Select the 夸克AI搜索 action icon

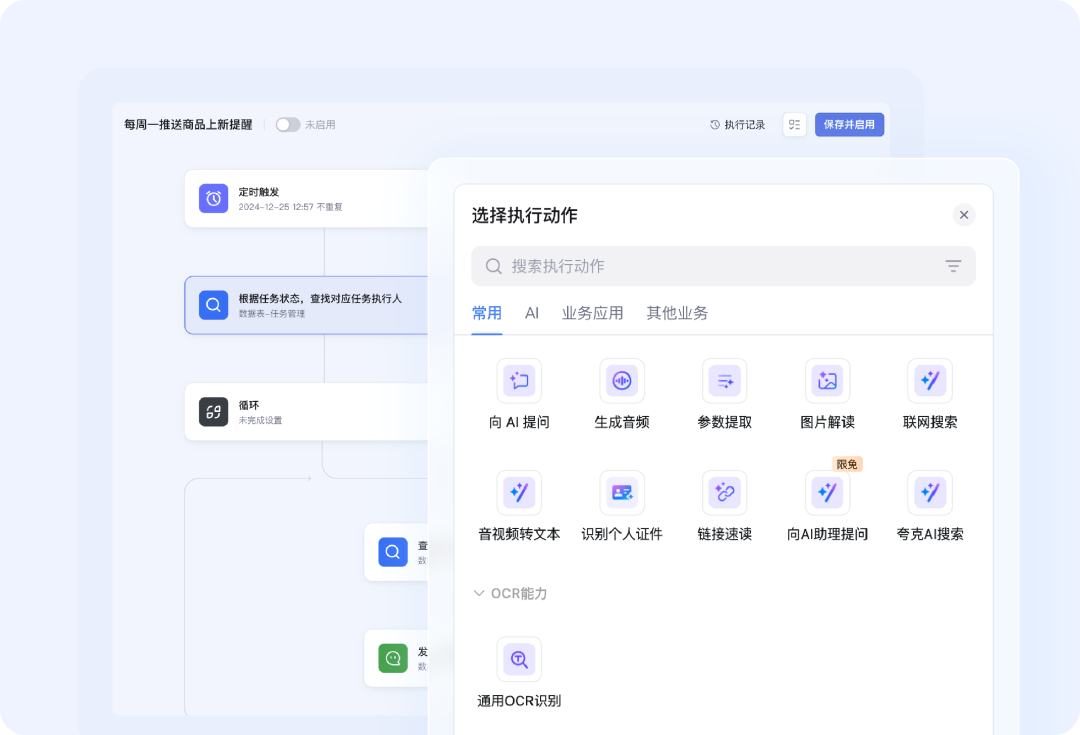point(930,492)
